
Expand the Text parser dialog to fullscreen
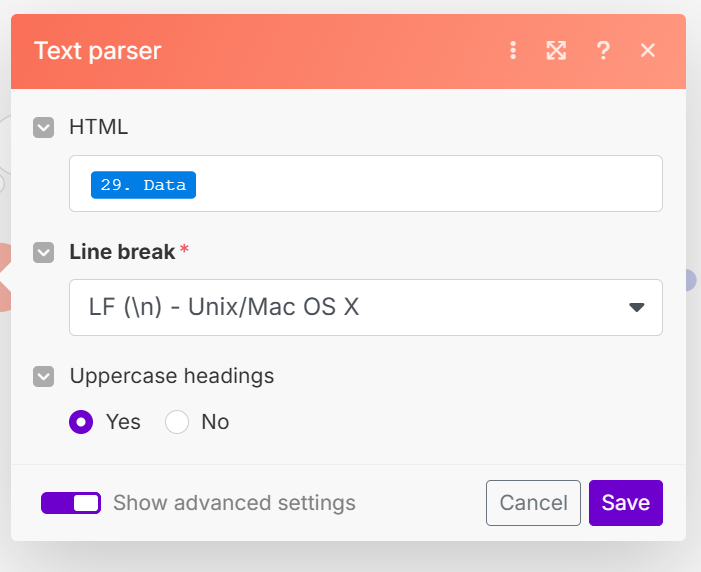pyautogui.click(x=556, y=51)
